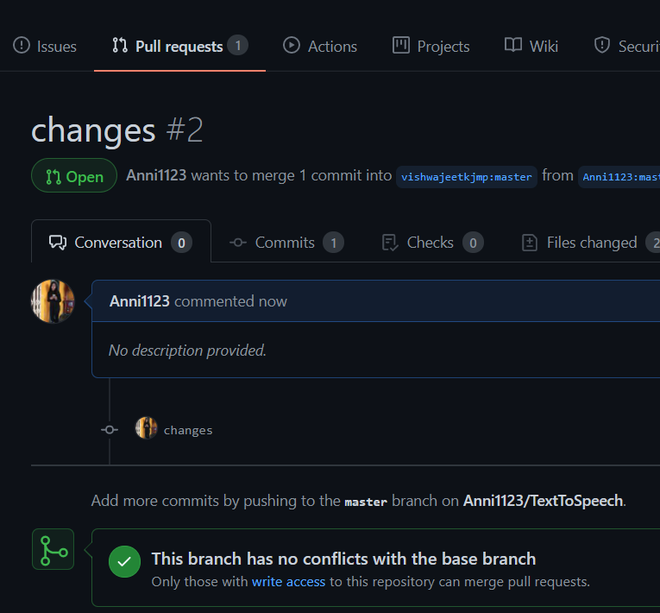Click the Pull requests icon in navigation

click(x=120, y=46)
